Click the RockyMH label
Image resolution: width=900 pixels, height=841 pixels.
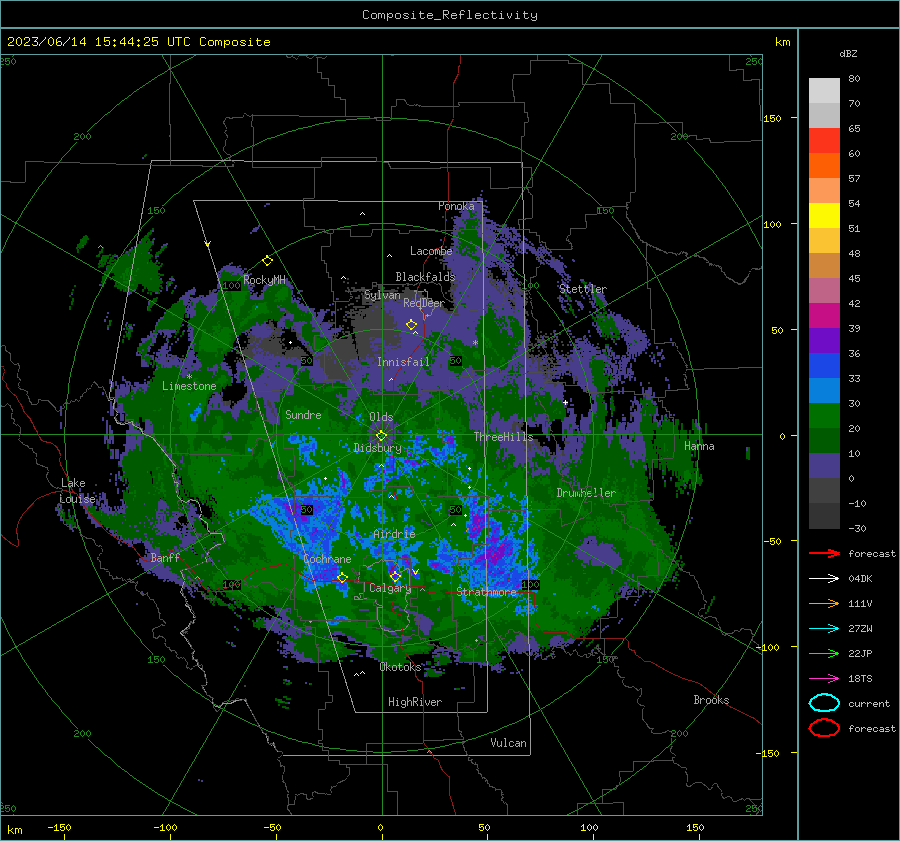(264, 280)
